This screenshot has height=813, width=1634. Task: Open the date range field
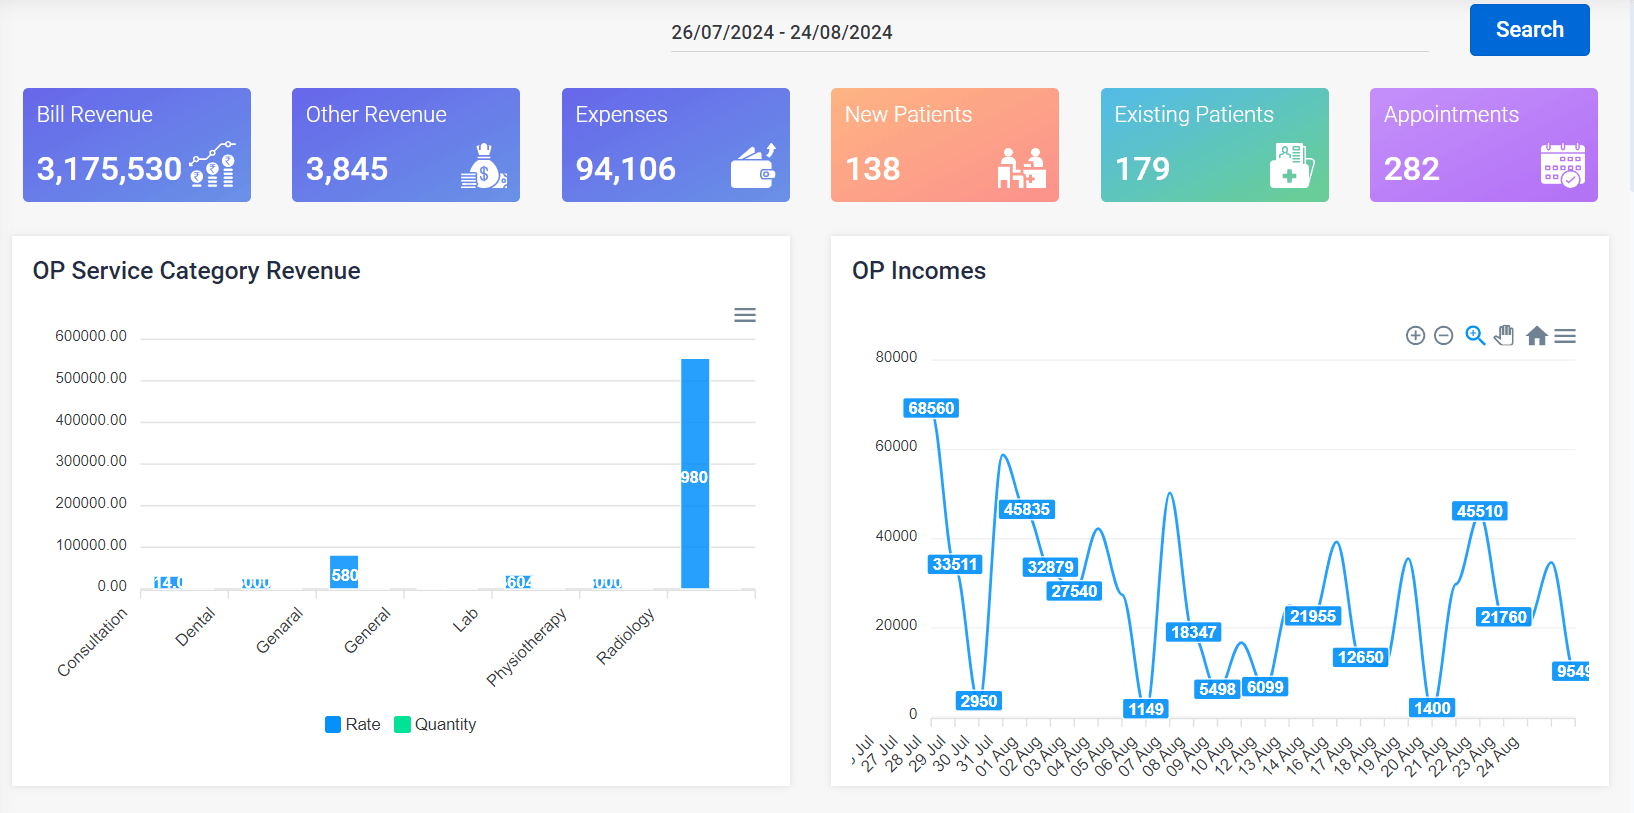click(x=1048, y=32)
